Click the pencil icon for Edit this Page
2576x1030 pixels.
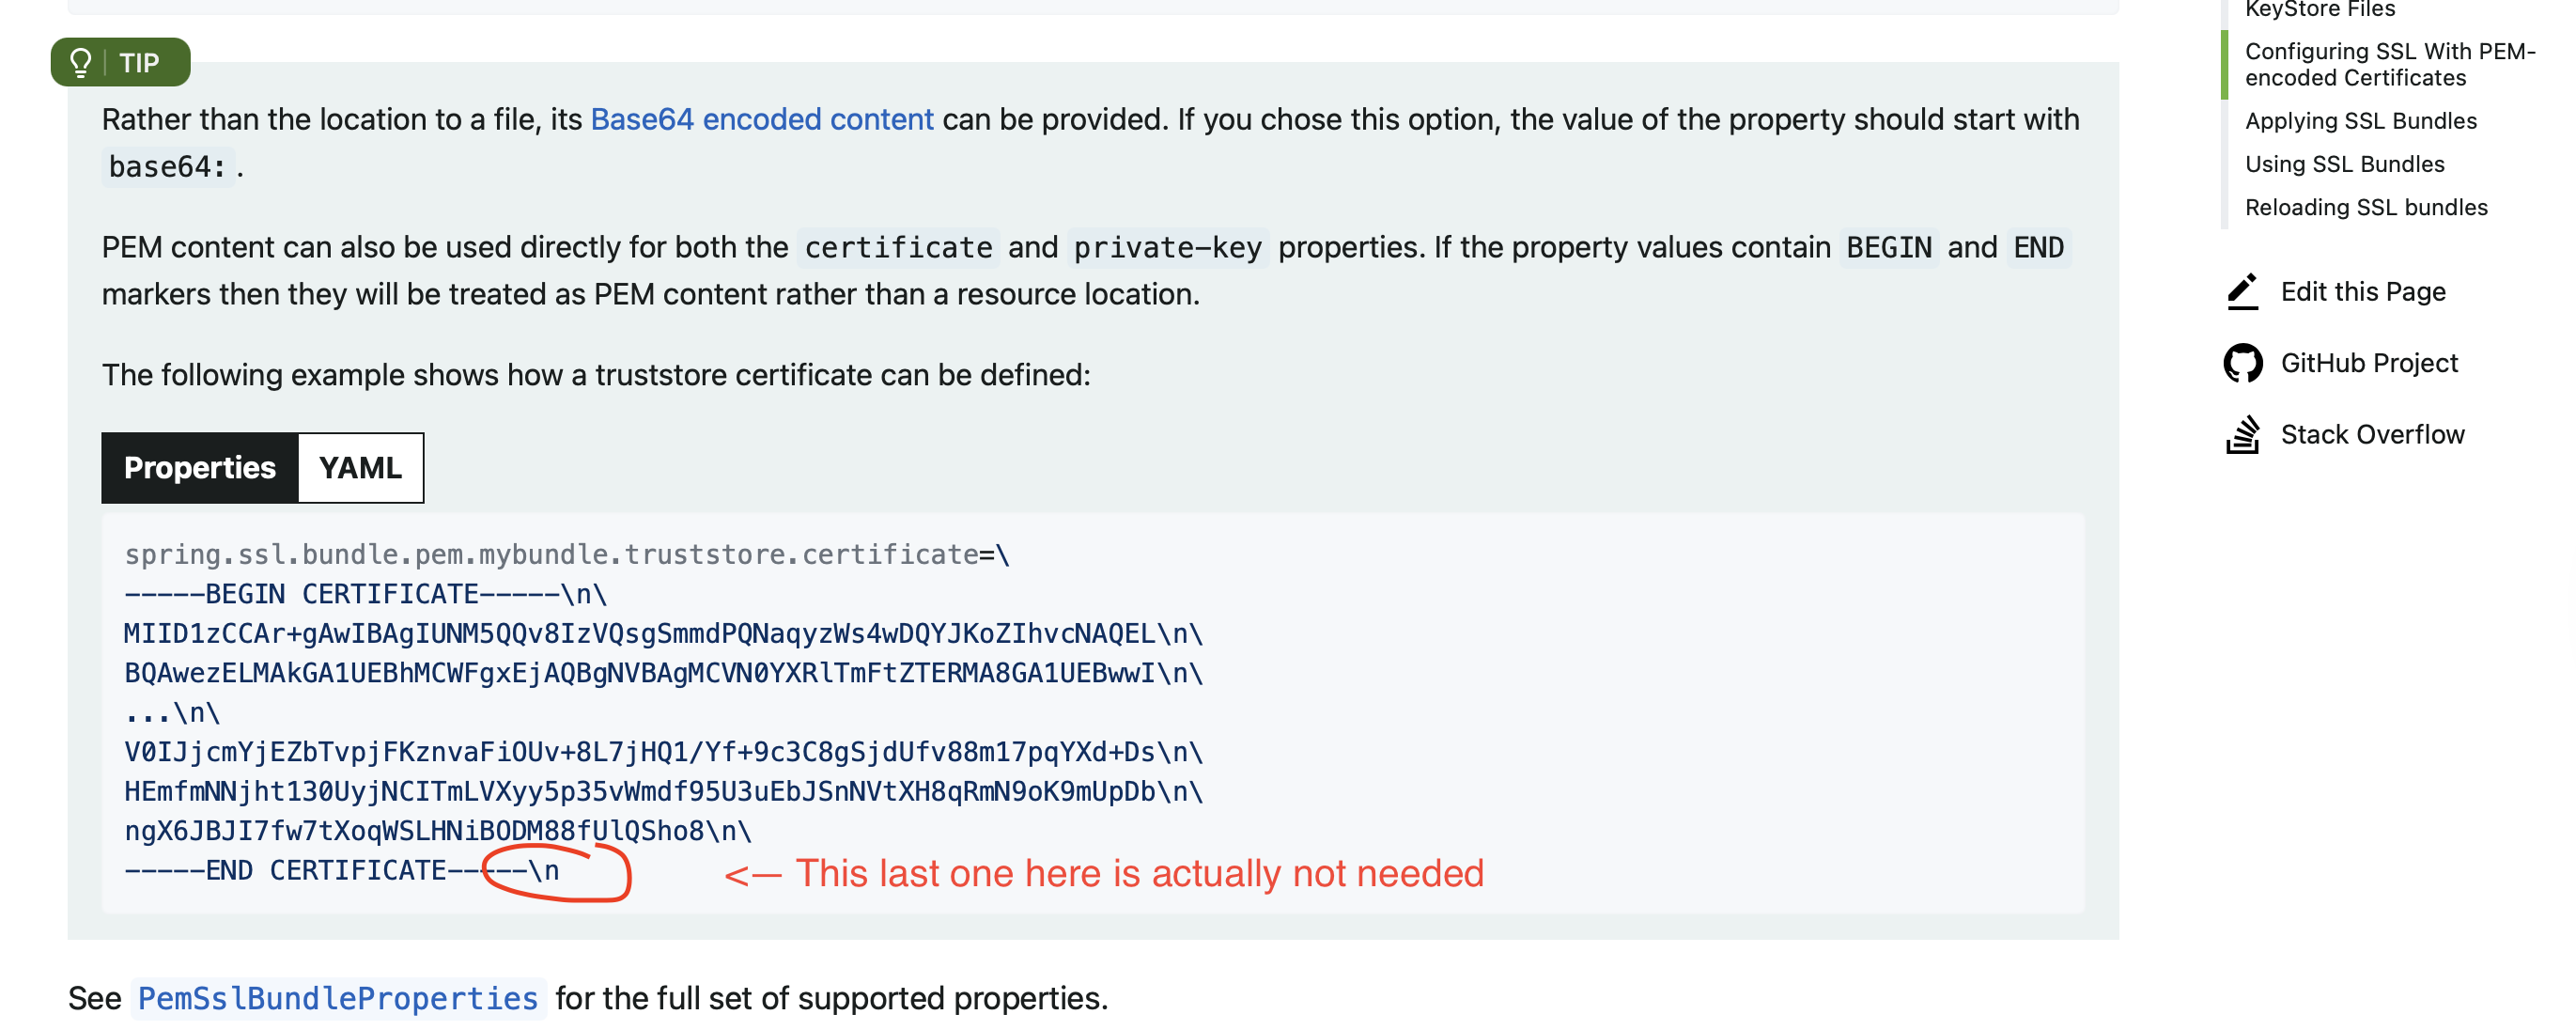click(x=2242, y=291)
